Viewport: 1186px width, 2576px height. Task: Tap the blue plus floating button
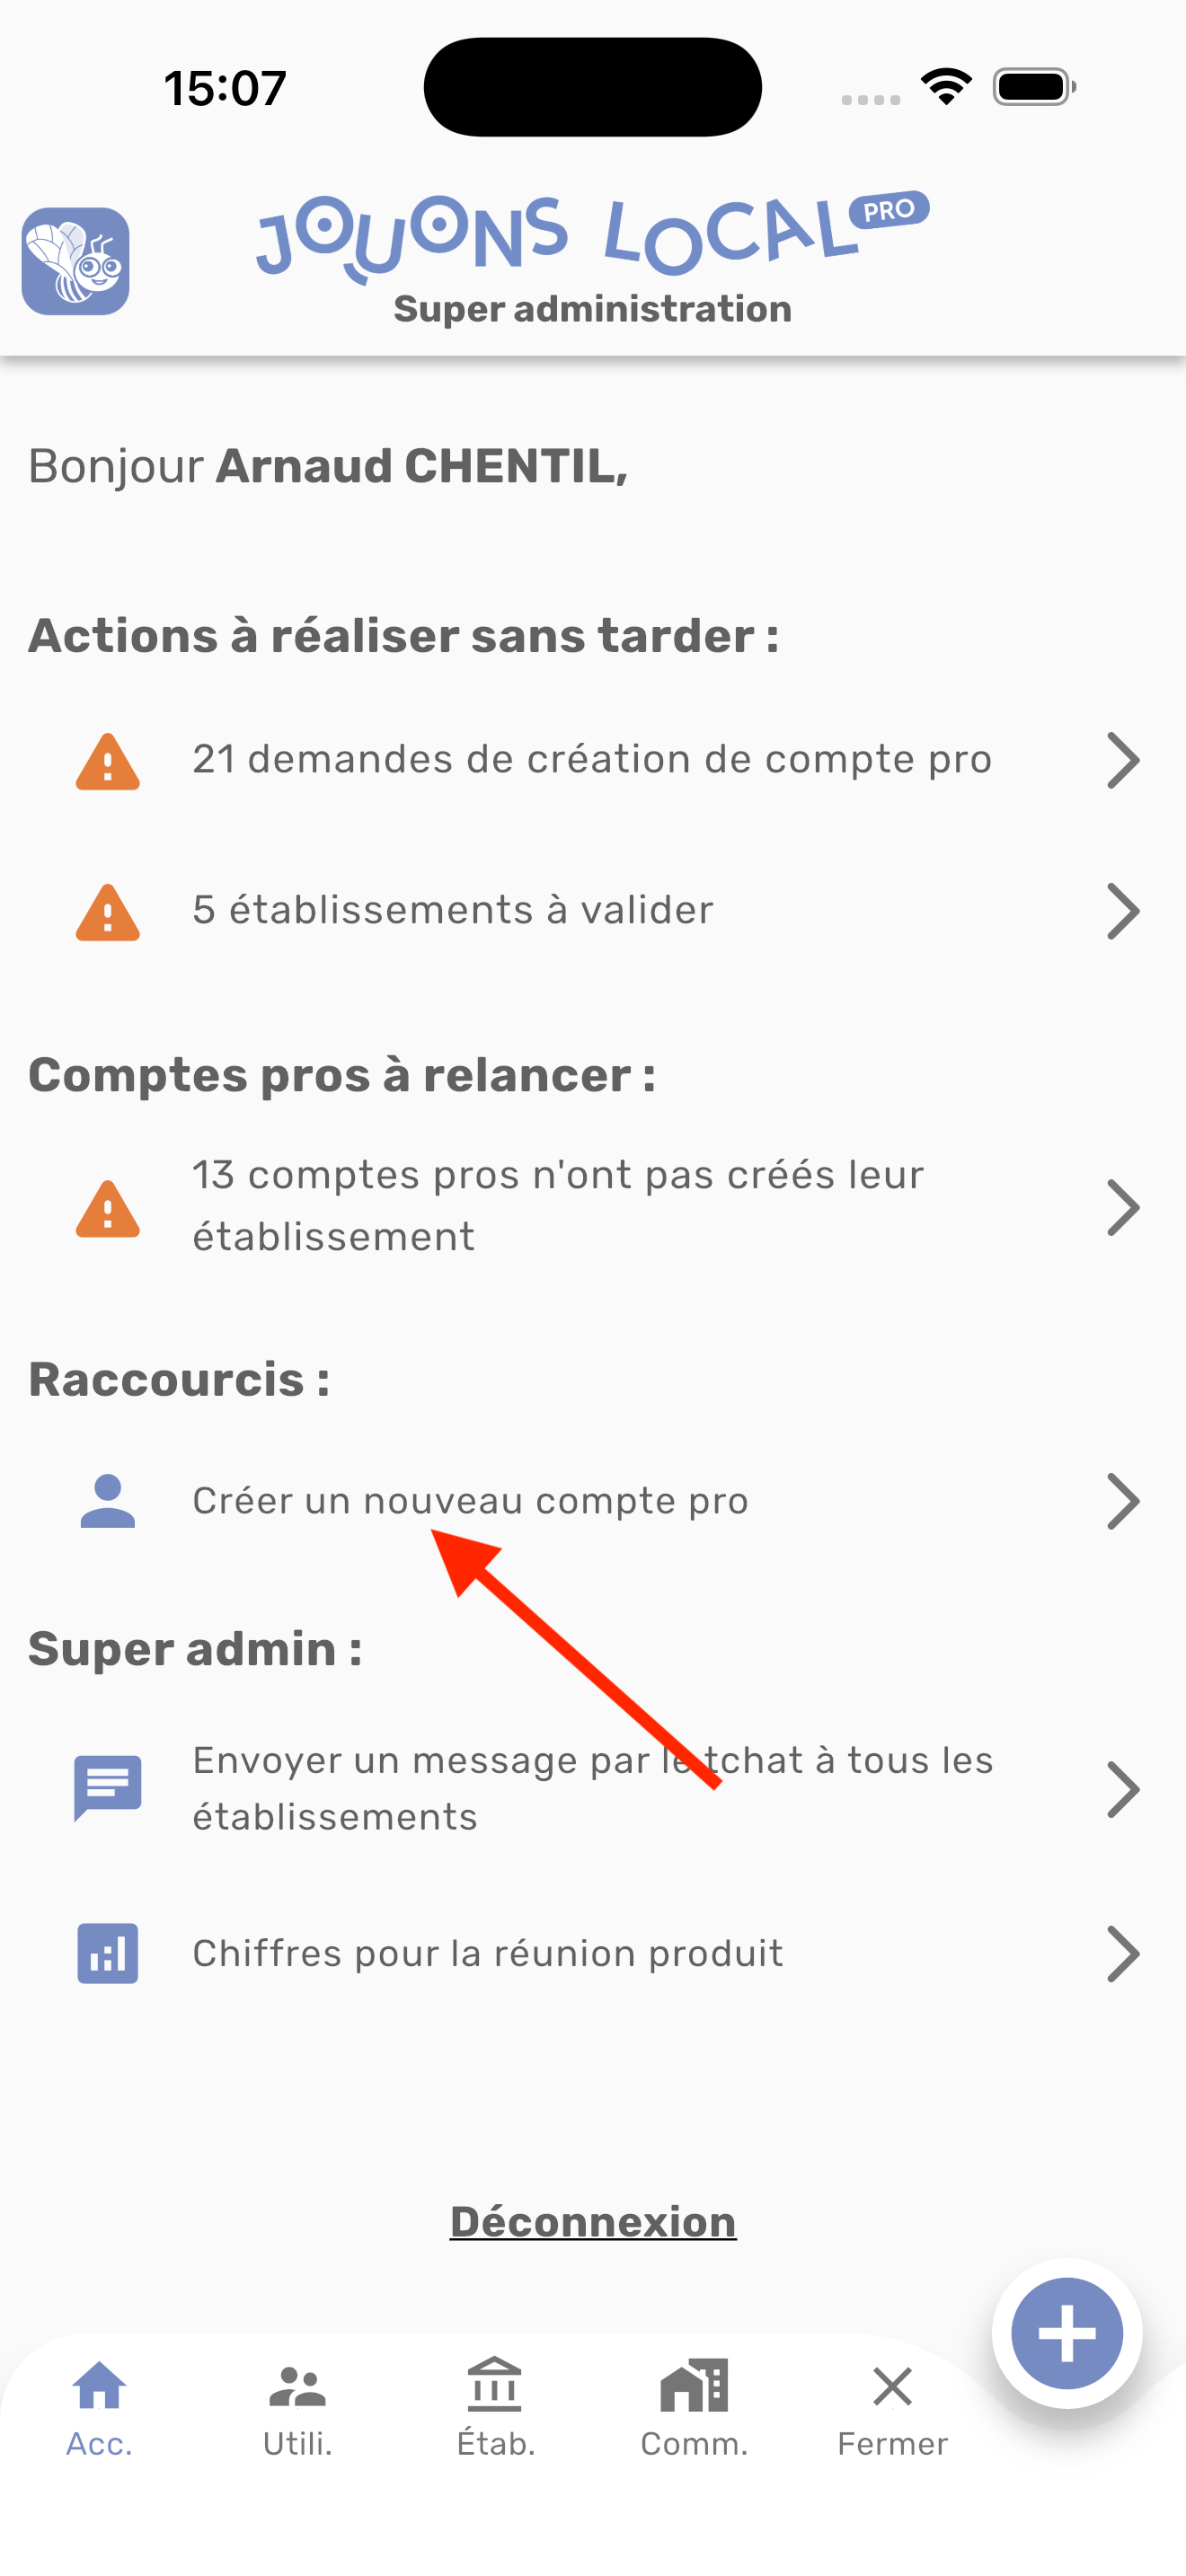(1067, 2333)
